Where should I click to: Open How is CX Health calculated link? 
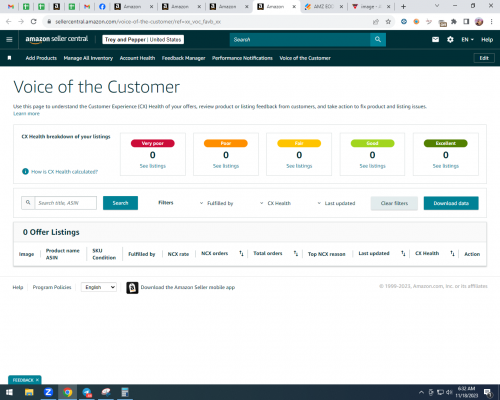(x=64, y=172)
